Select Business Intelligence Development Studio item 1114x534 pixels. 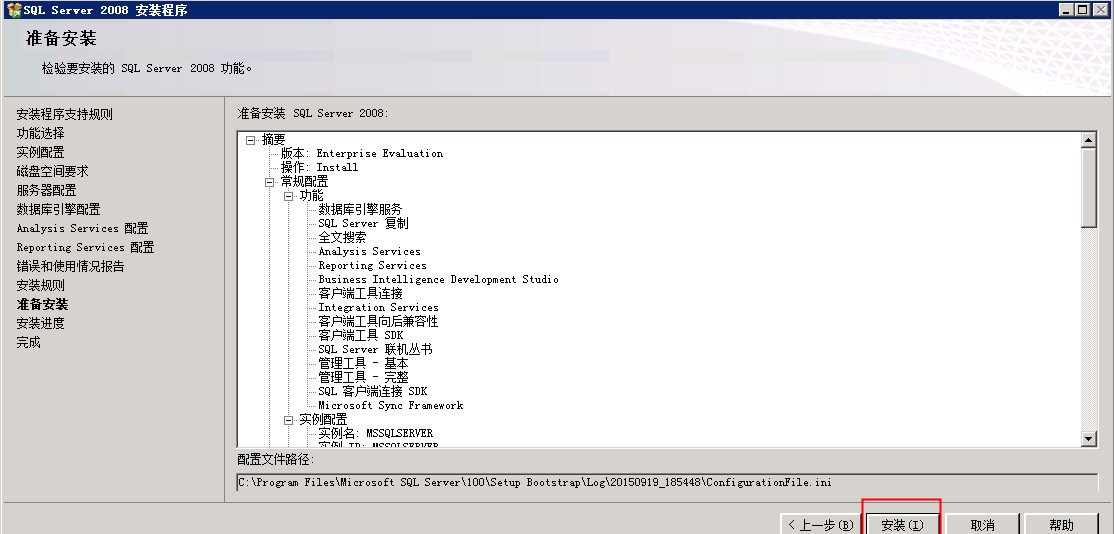[x=438, y=280]
